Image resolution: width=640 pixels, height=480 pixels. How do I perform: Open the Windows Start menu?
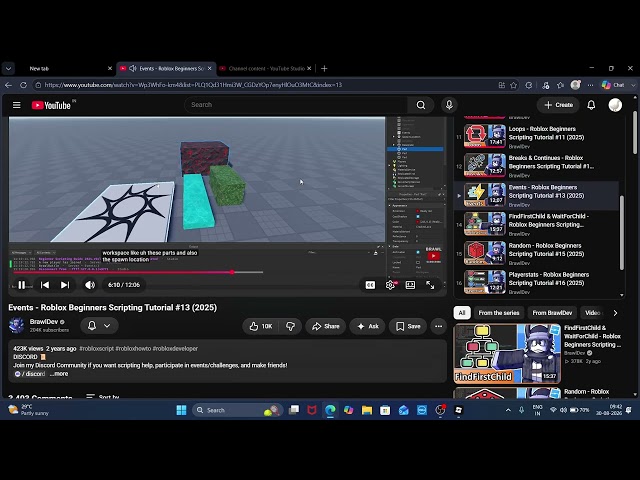coord(181,410)
